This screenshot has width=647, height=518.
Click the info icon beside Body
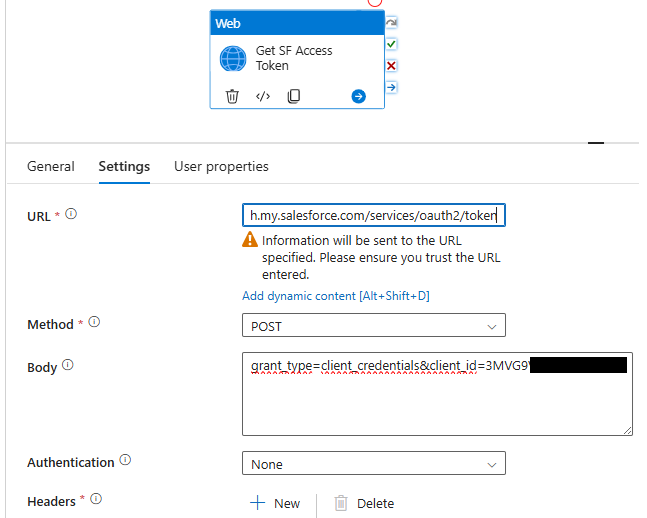tap(68, 366)
